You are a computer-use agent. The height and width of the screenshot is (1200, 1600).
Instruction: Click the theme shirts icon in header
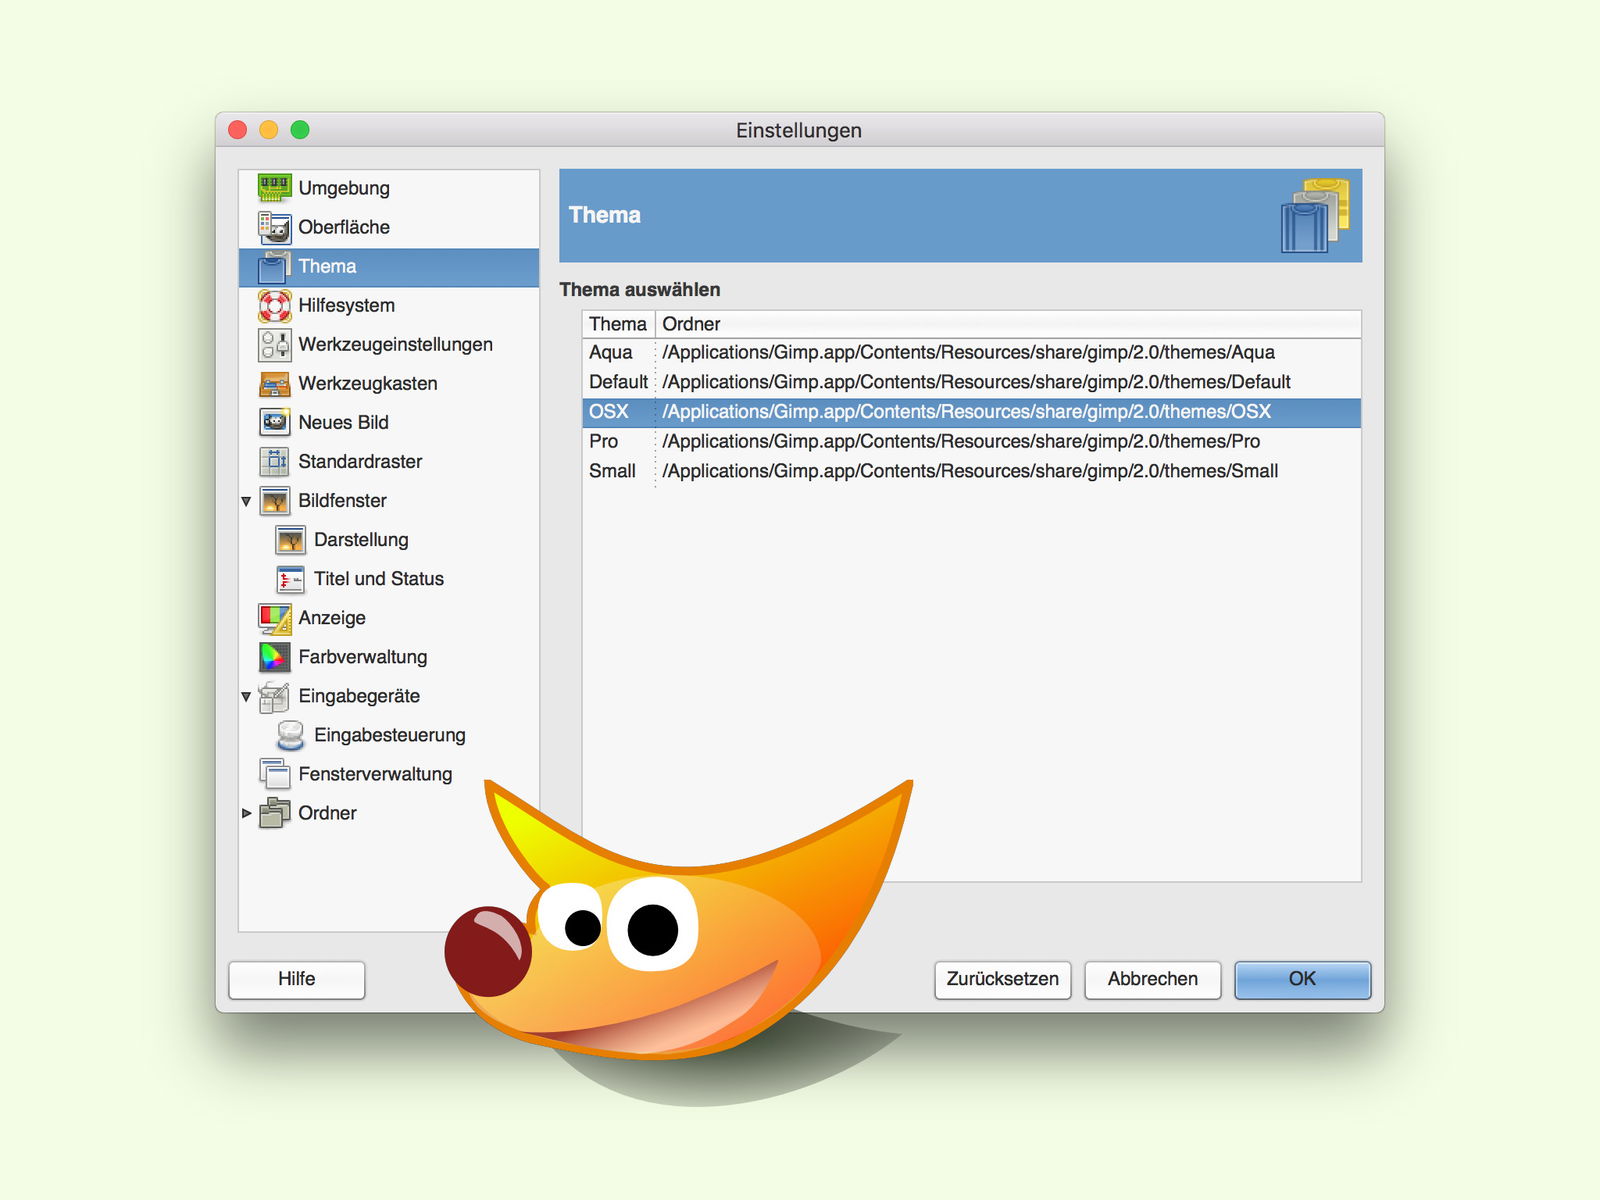tap(1315, 215)
